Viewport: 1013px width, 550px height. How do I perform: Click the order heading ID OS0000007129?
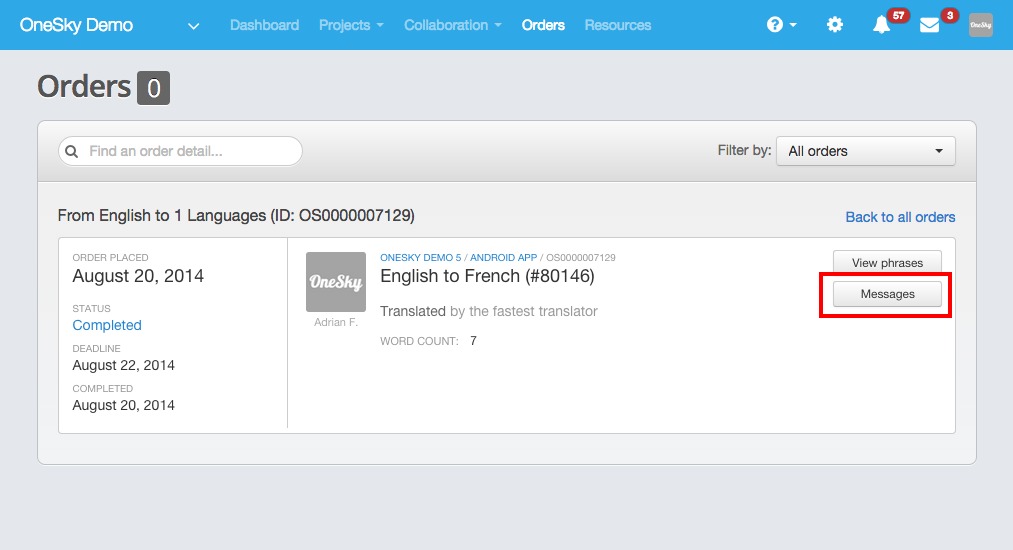236,215
